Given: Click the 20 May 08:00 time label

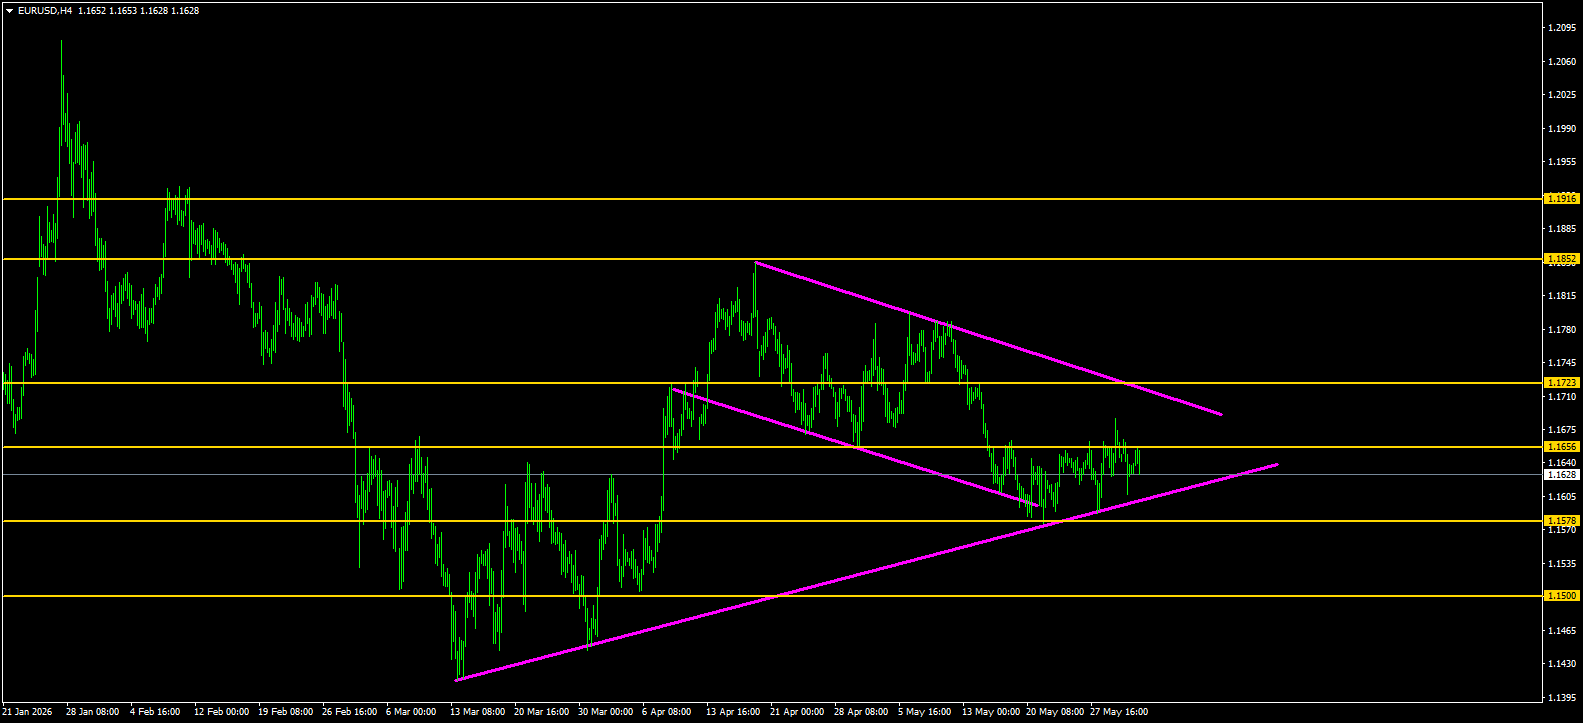Looking at the screenshot, I should (x=1055, y=712).
